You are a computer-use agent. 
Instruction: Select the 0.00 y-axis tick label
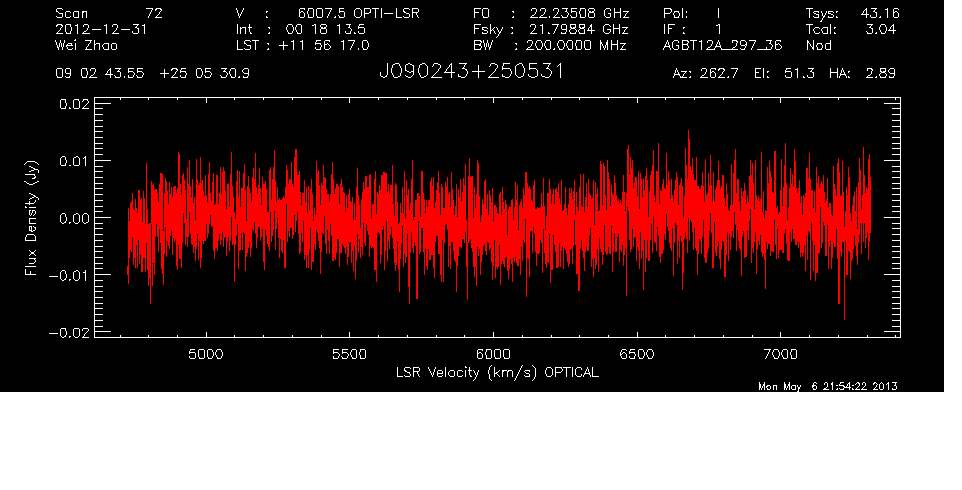pos(74,218)
